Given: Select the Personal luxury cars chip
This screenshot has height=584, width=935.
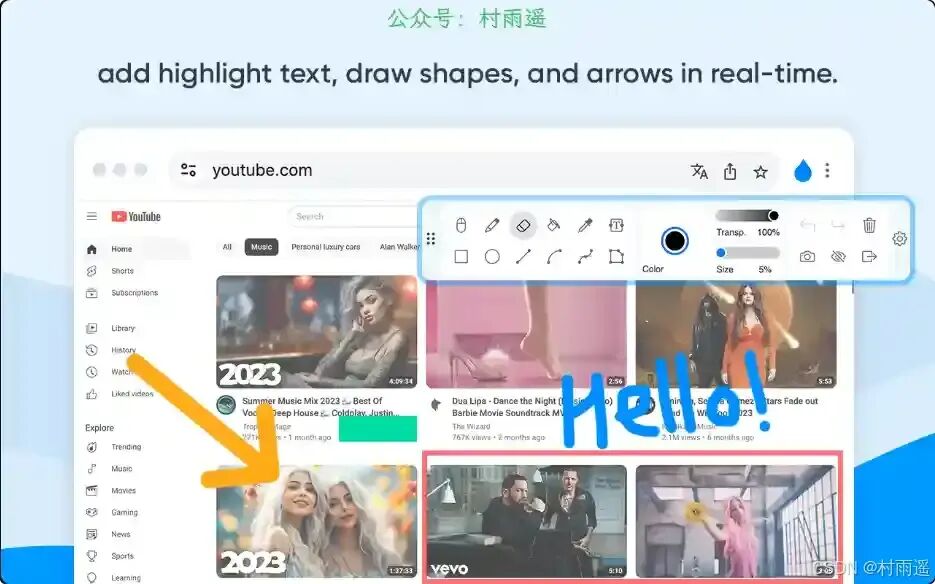Looking at the screenshot, I should pos(326,247).
